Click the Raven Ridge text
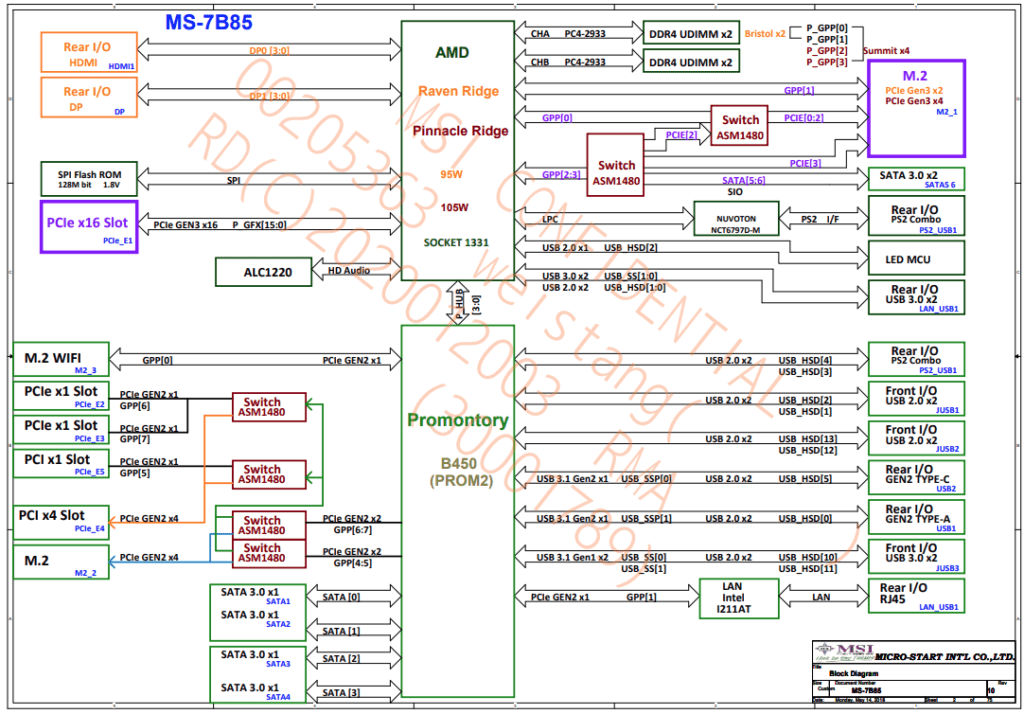This screenshot has height=714, width=1024. pos(458,91)
